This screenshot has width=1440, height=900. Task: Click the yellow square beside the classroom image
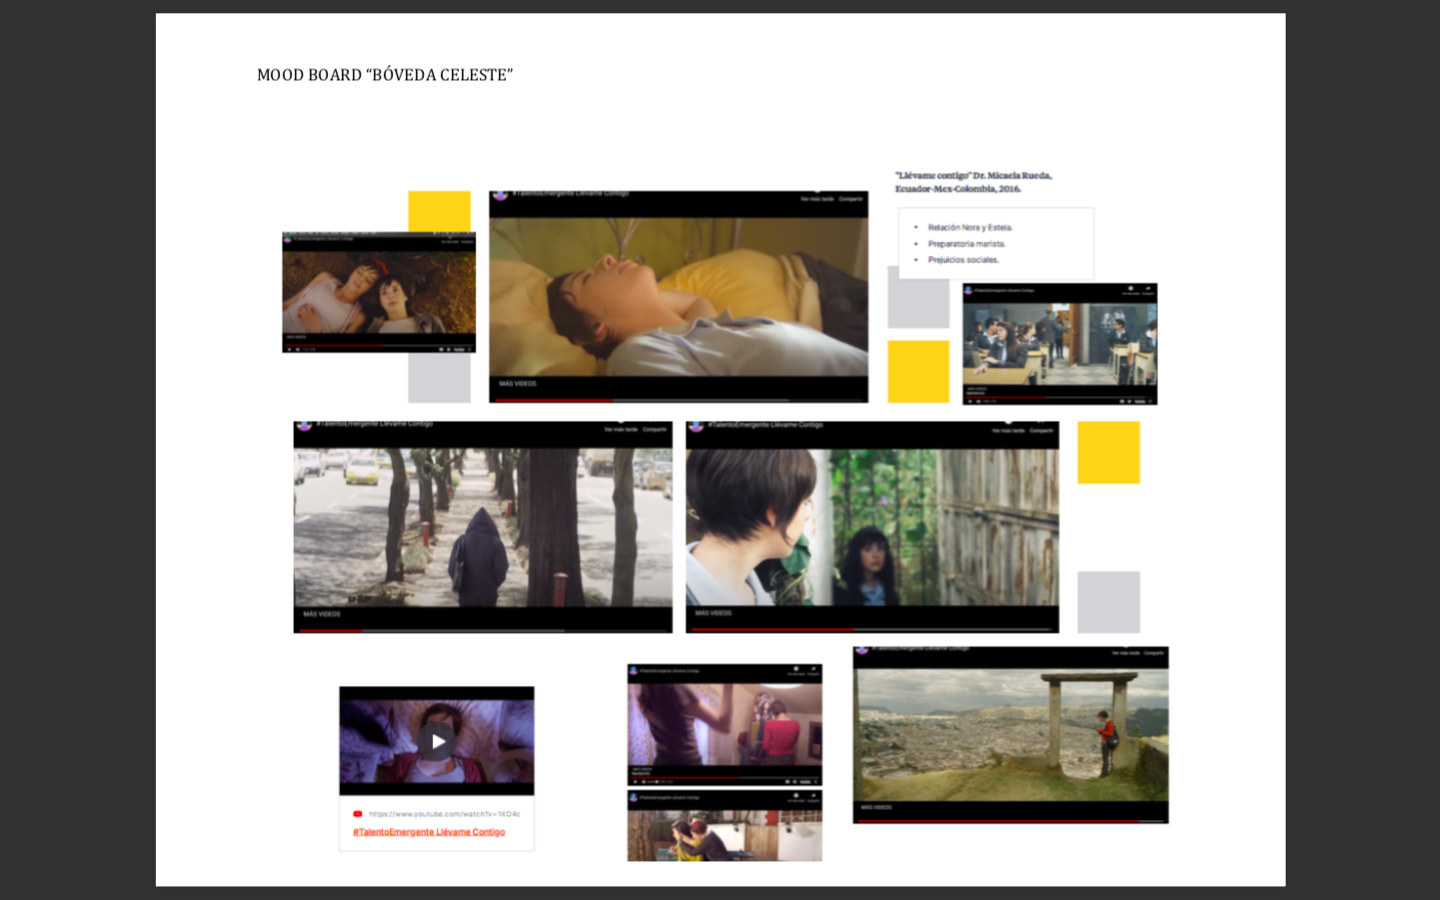tap(918, 371)
